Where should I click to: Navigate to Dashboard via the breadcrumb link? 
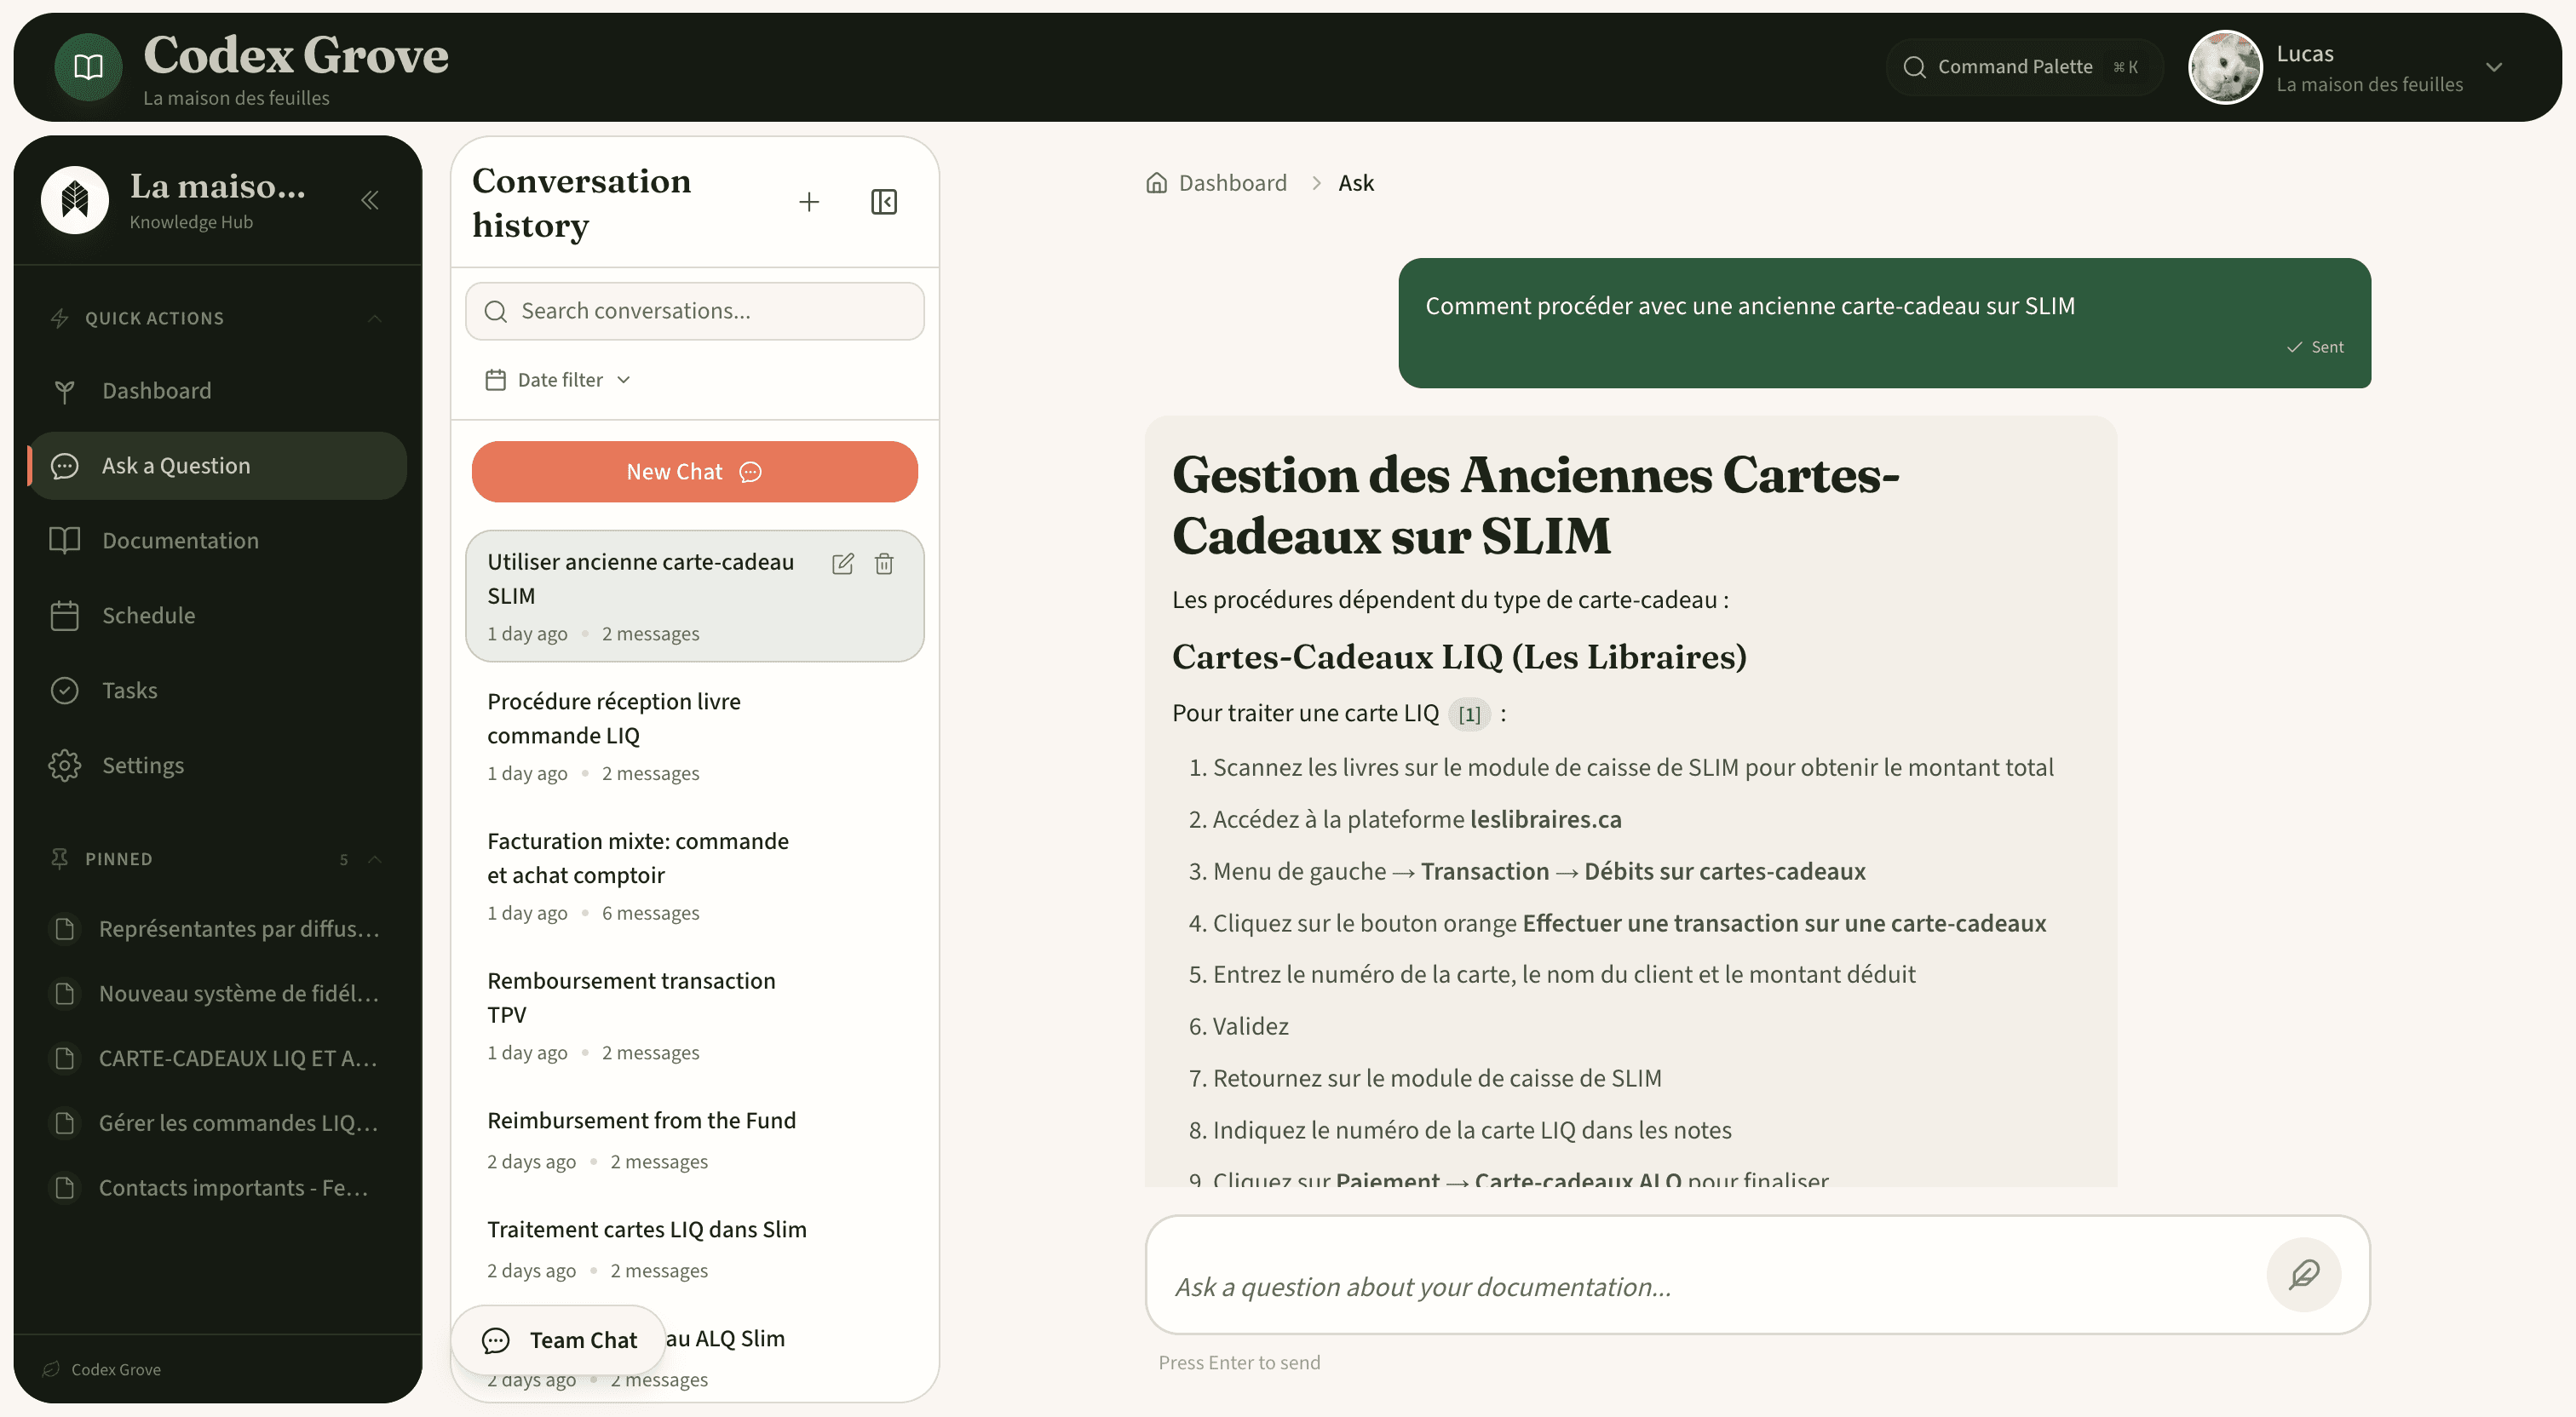point(1232,182)
